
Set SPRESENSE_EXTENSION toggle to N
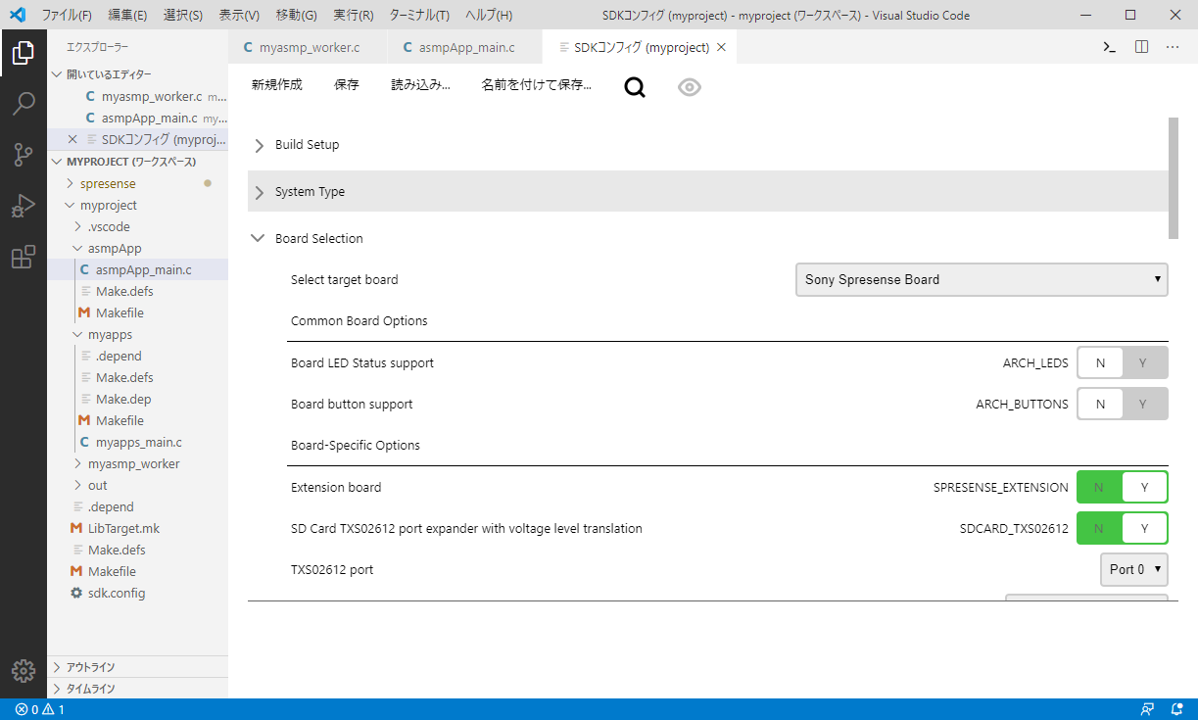coord(1099,488)
